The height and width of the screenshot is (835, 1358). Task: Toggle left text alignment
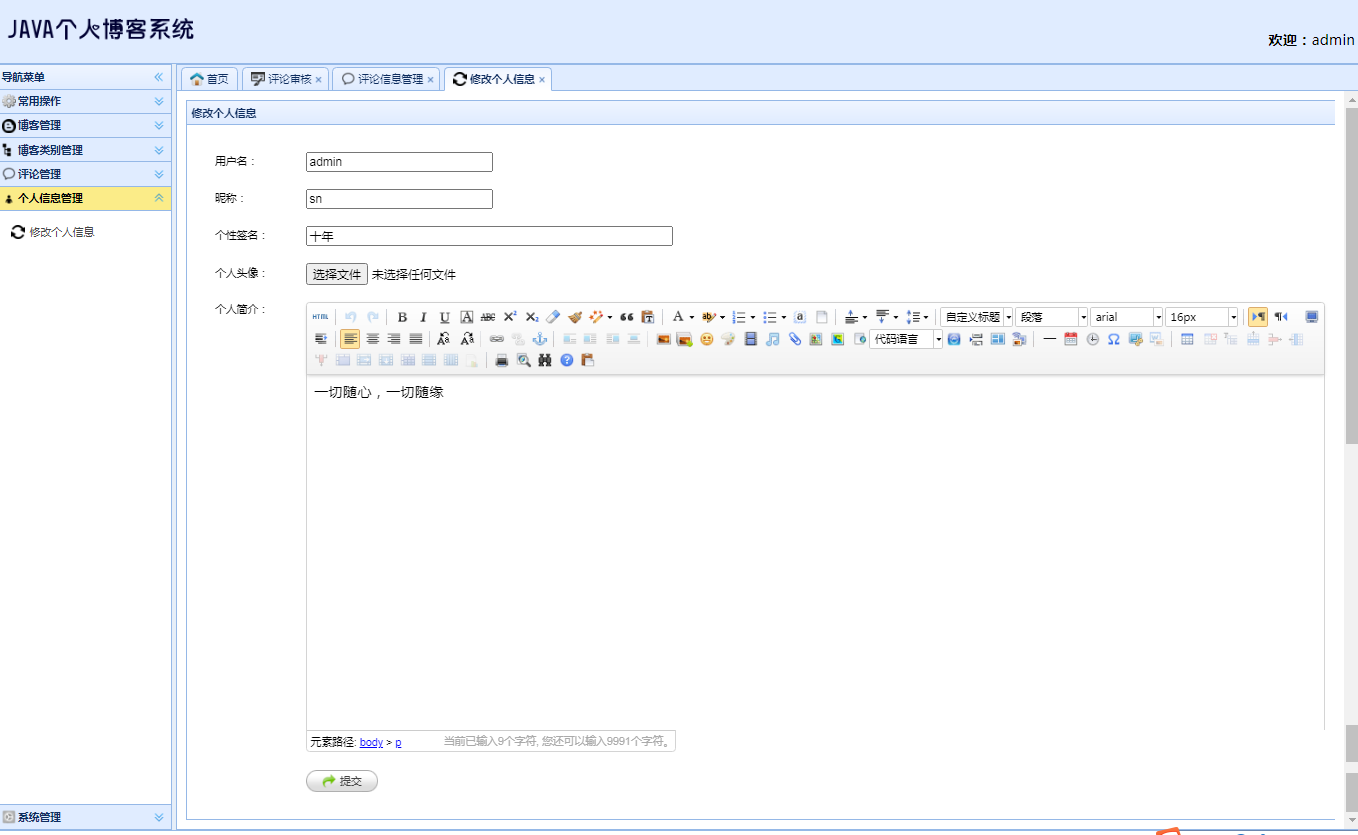(350, 339)
